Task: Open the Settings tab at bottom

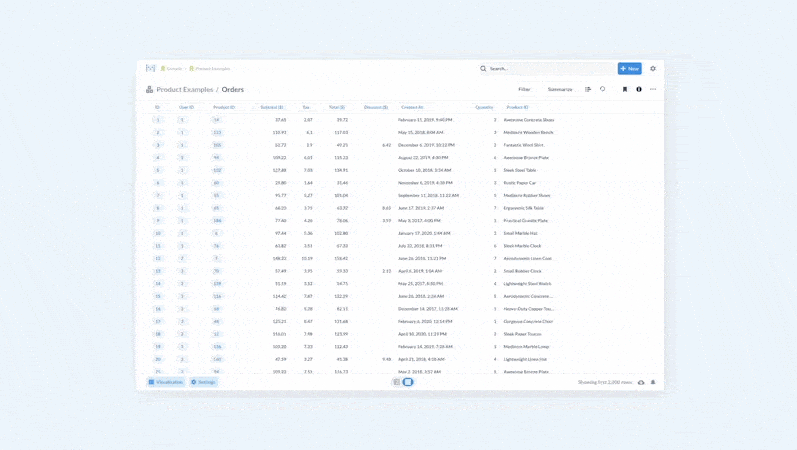Action: click(x=203, y=382)
